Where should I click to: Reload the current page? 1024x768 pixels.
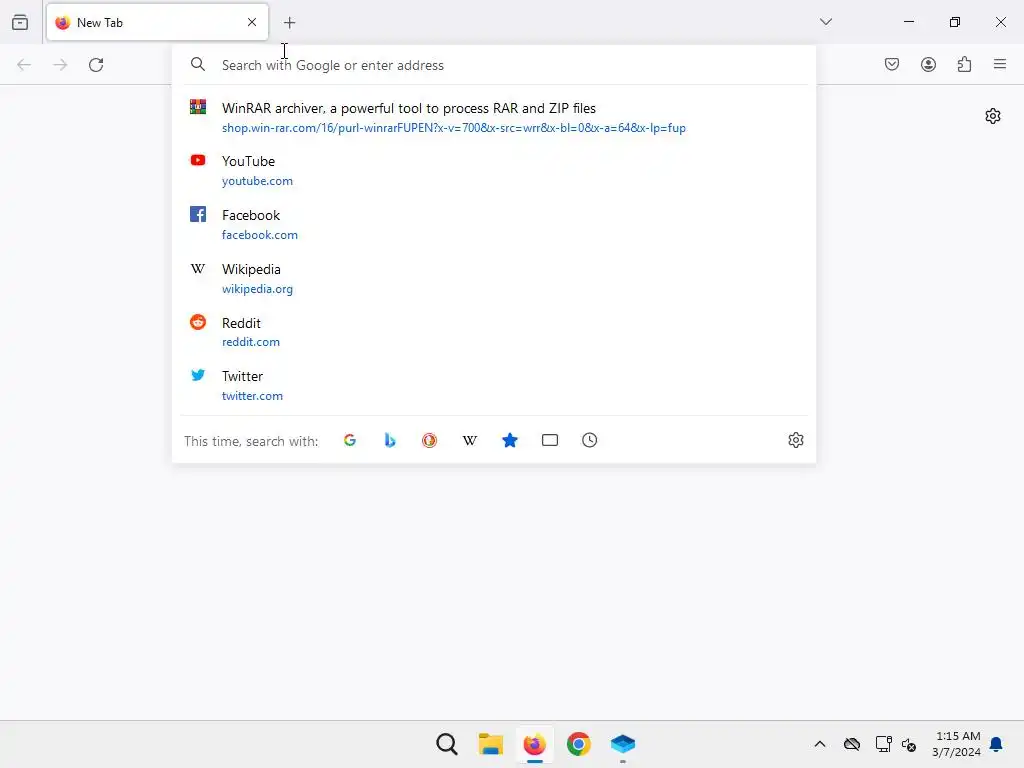point(96,65)
